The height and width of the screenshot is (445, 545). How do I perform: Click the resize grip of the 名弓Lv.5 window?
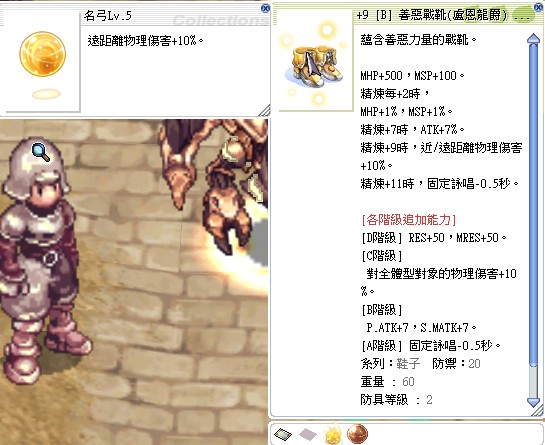(x=265, y=111)
